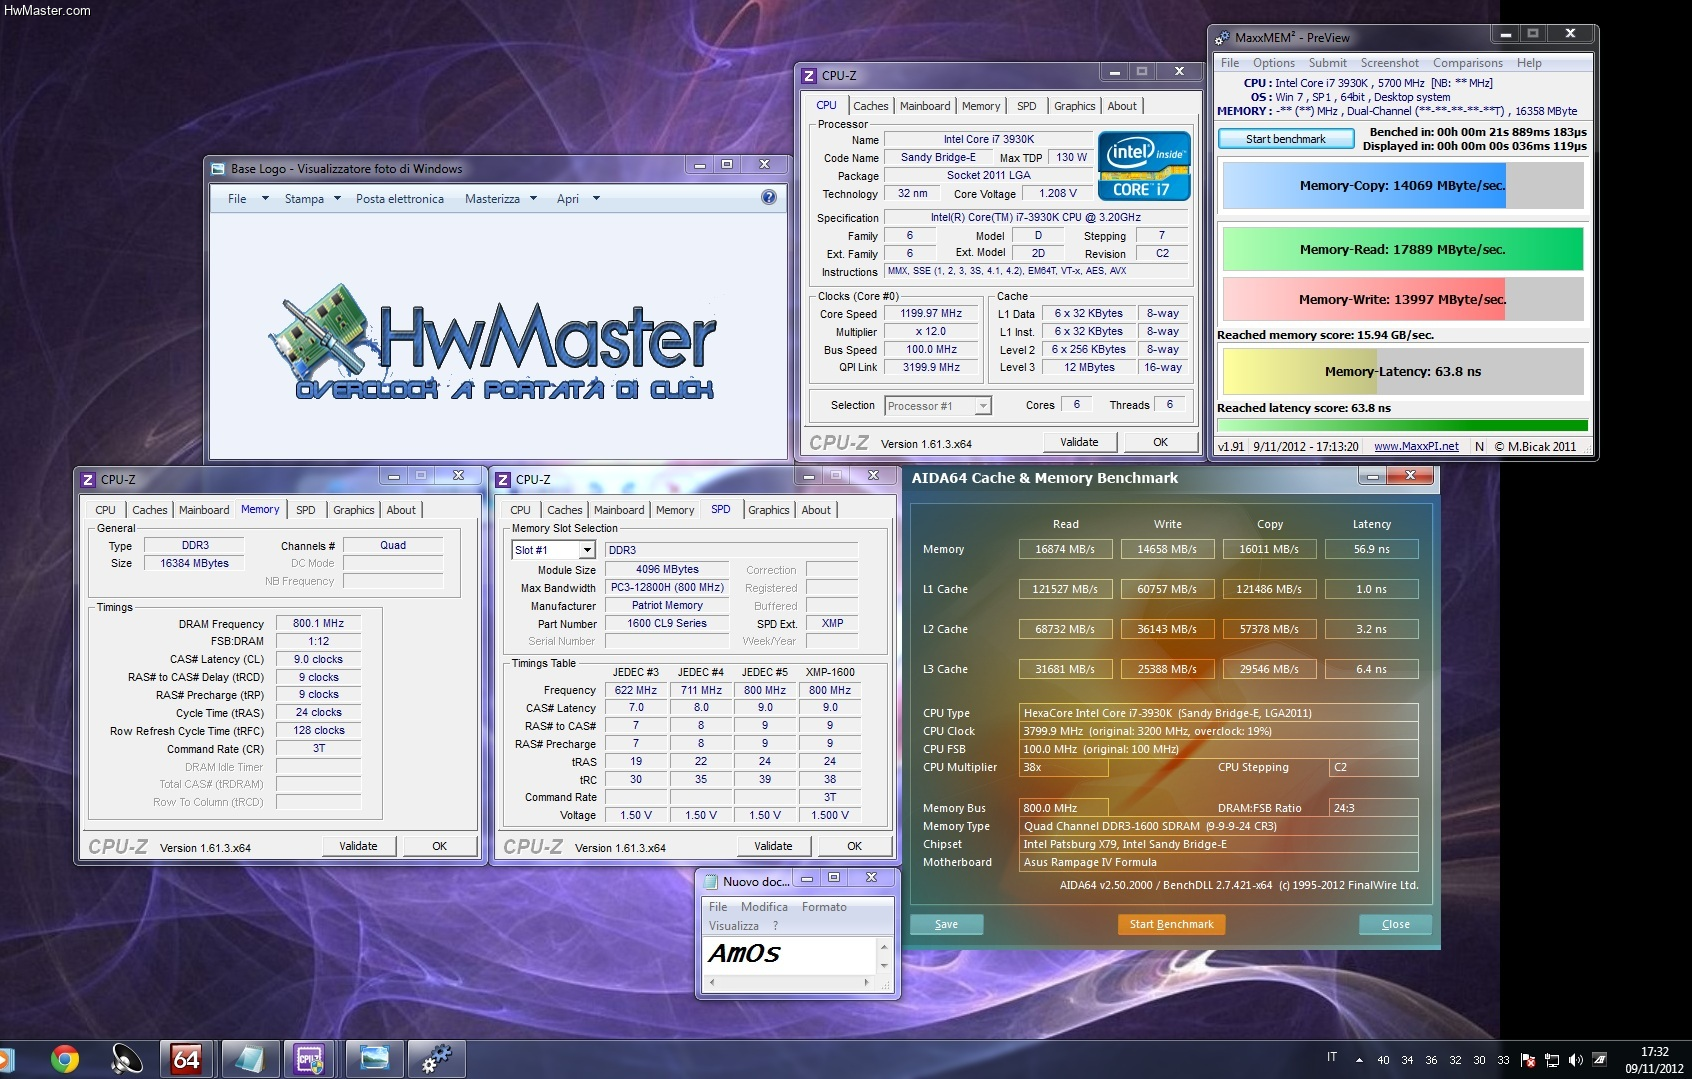The height and width of the screenshot is (1079, 1692).
Task: Open the Comparisons menu in MaxxMEM
Action: [x=1467, y=63]
